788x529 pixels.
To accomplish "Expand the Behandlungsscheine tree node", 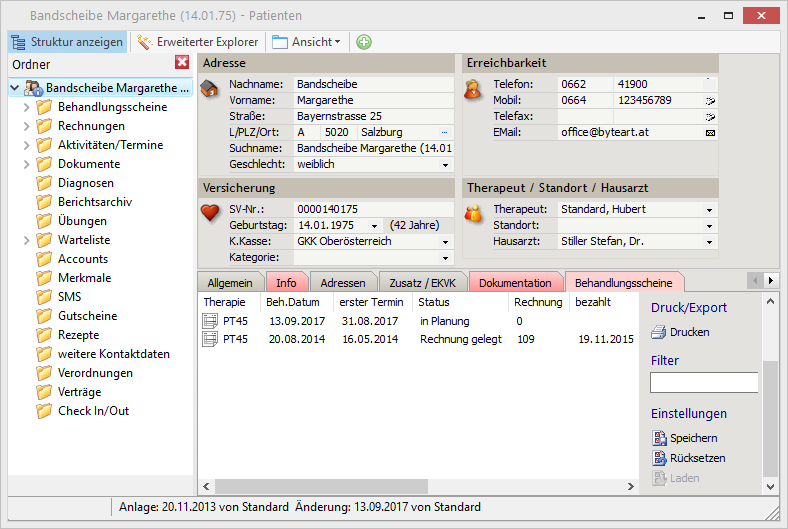I will (x=26, y=108).
